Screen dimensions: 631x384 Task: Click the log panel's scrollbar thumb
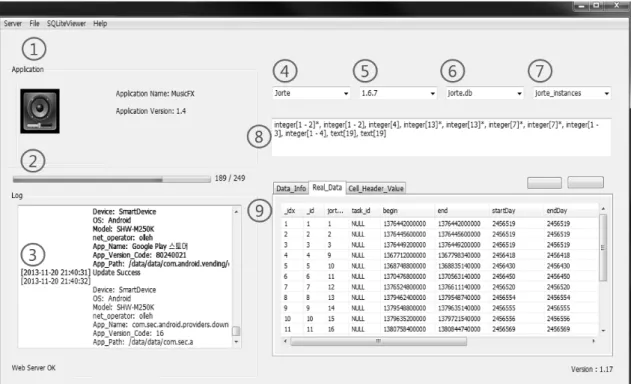click(x=236, y=331)
